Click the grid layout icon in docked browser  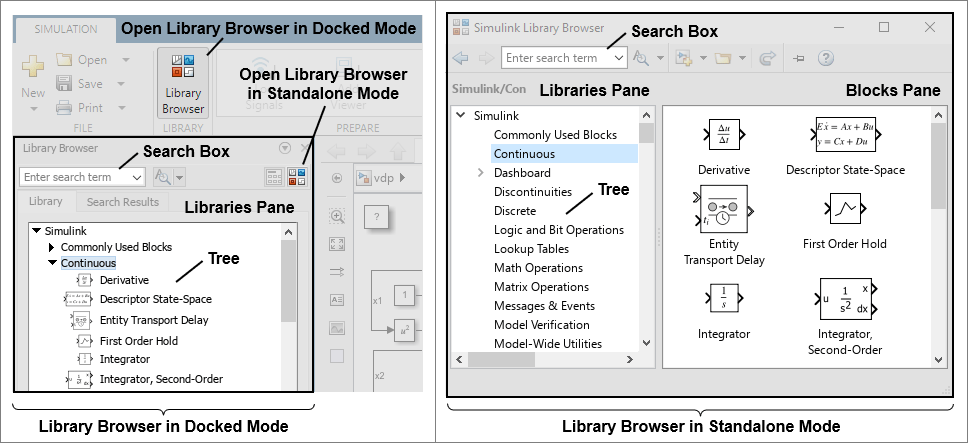(x=275, y=178)
